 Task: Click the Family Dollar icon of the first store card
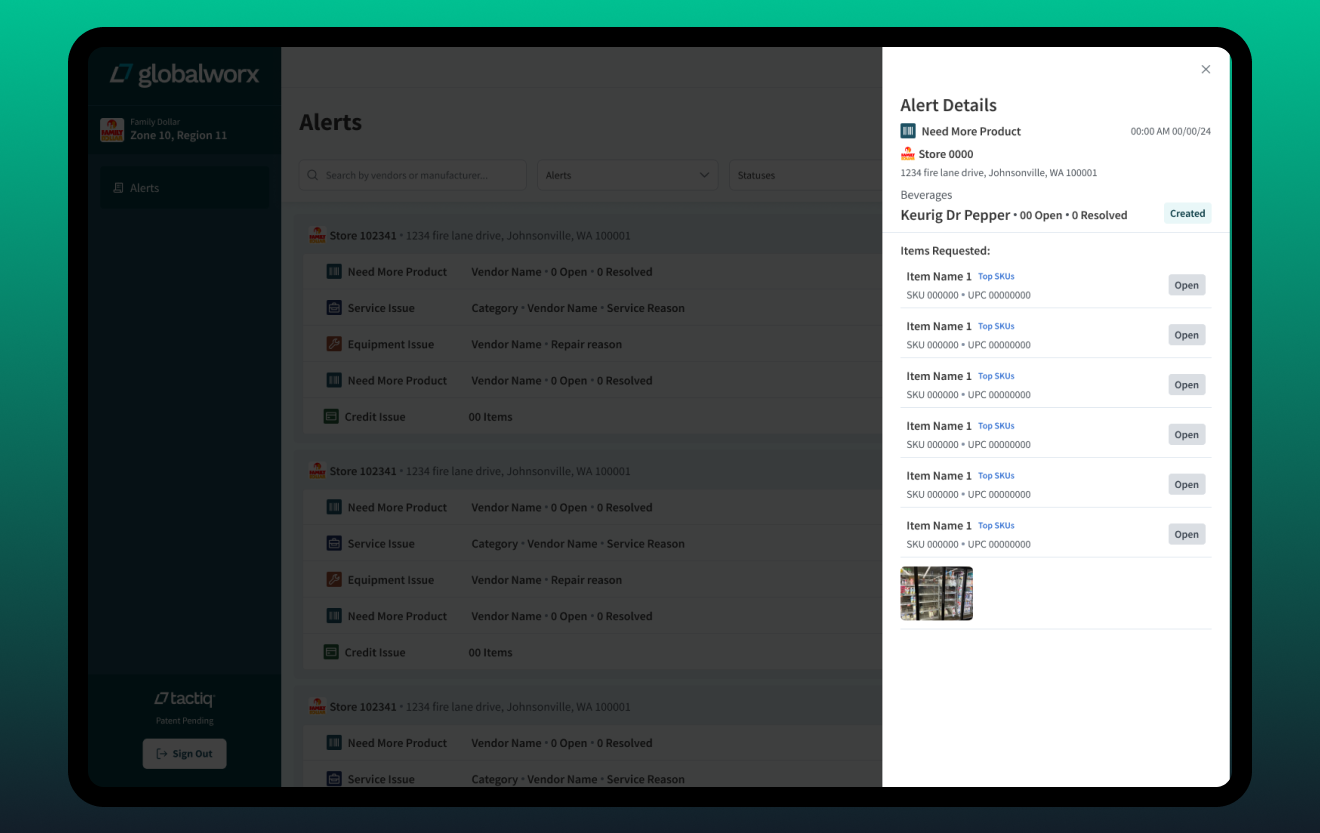coord(317,236)
